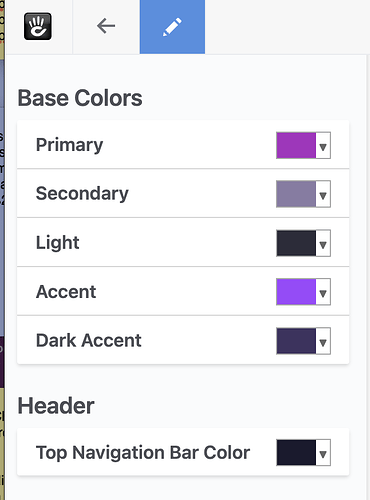Click the Dark Accent row label

click(x=88, y=340)
